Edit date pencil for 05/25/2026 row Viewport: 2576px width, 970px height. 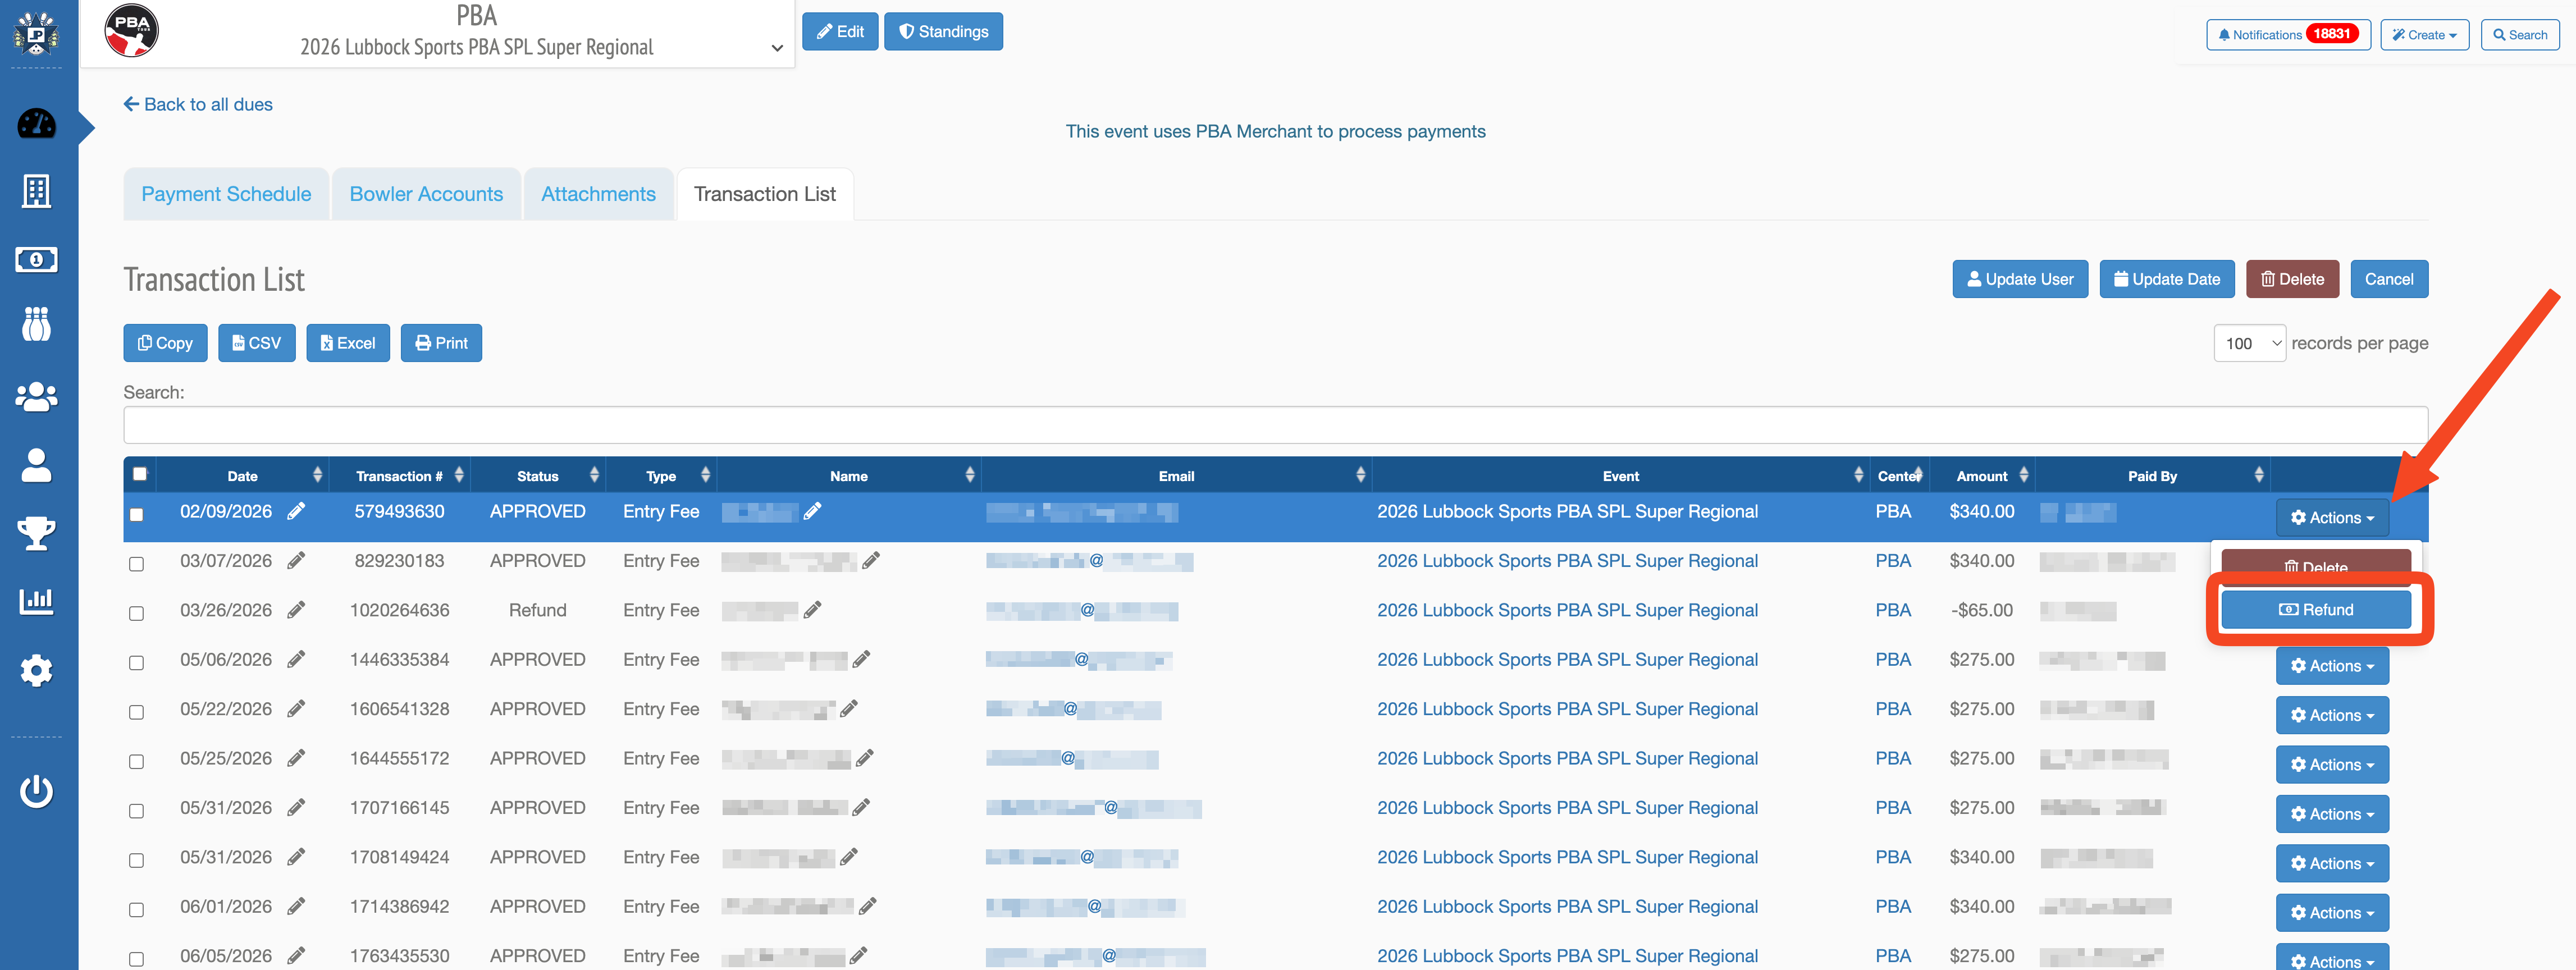click(x=296, y=759)
